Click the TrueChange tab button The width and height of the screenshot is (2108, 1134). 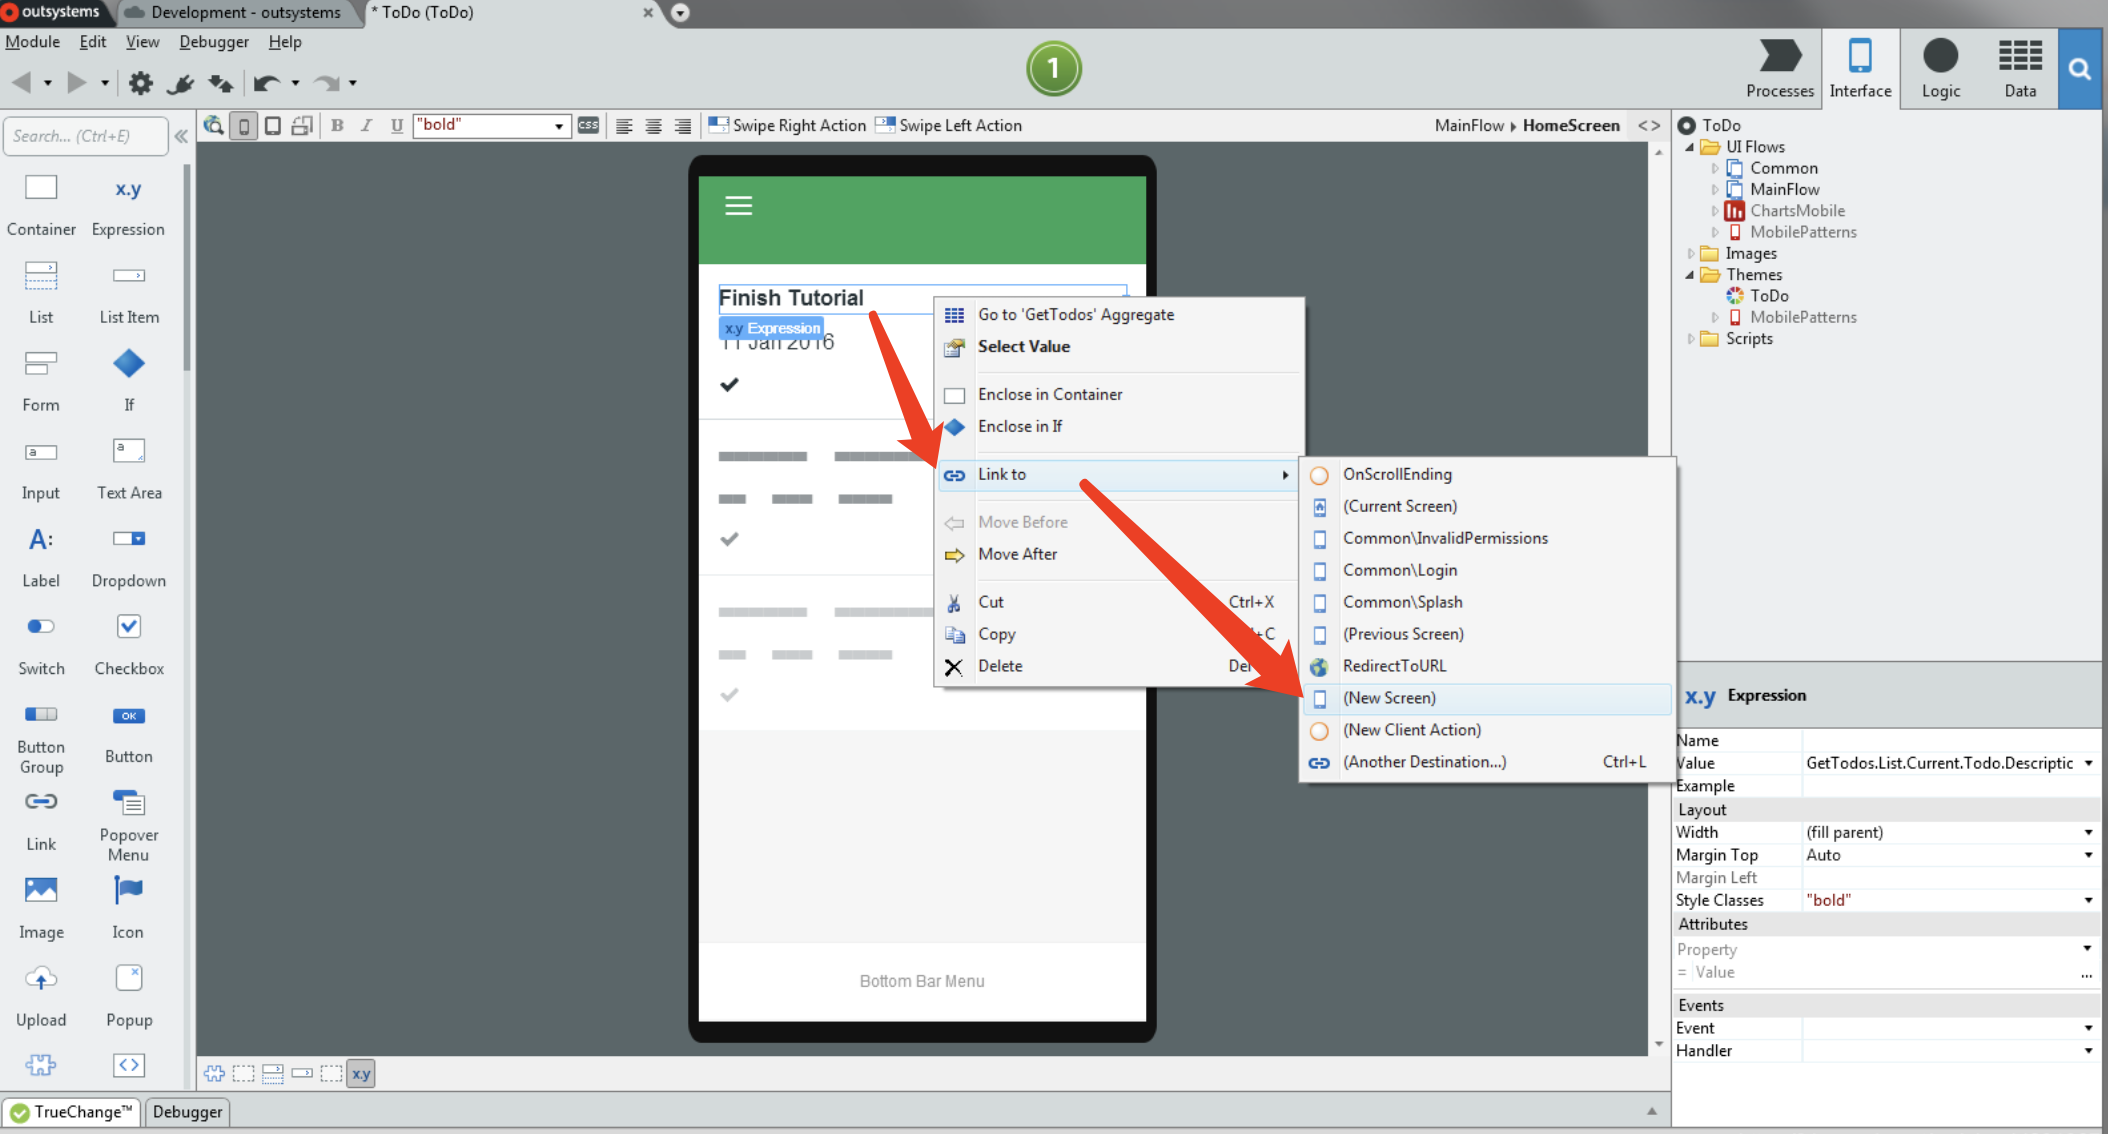coord(72,1112)
